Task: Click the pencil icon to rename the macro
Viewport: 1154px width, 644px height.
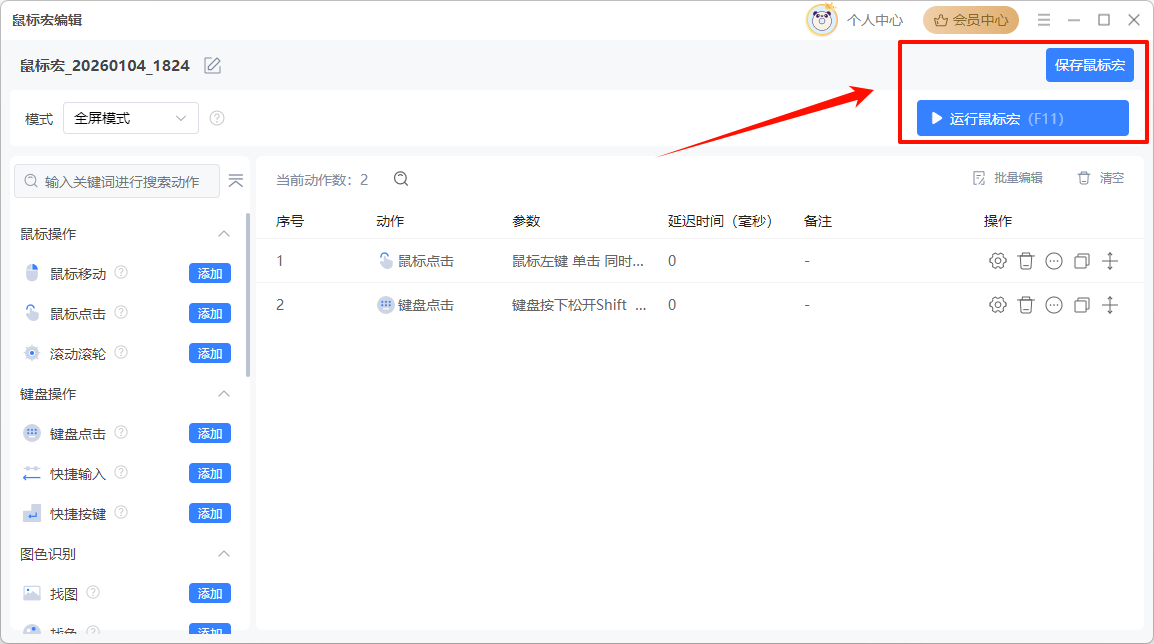Action: point(212,66)
